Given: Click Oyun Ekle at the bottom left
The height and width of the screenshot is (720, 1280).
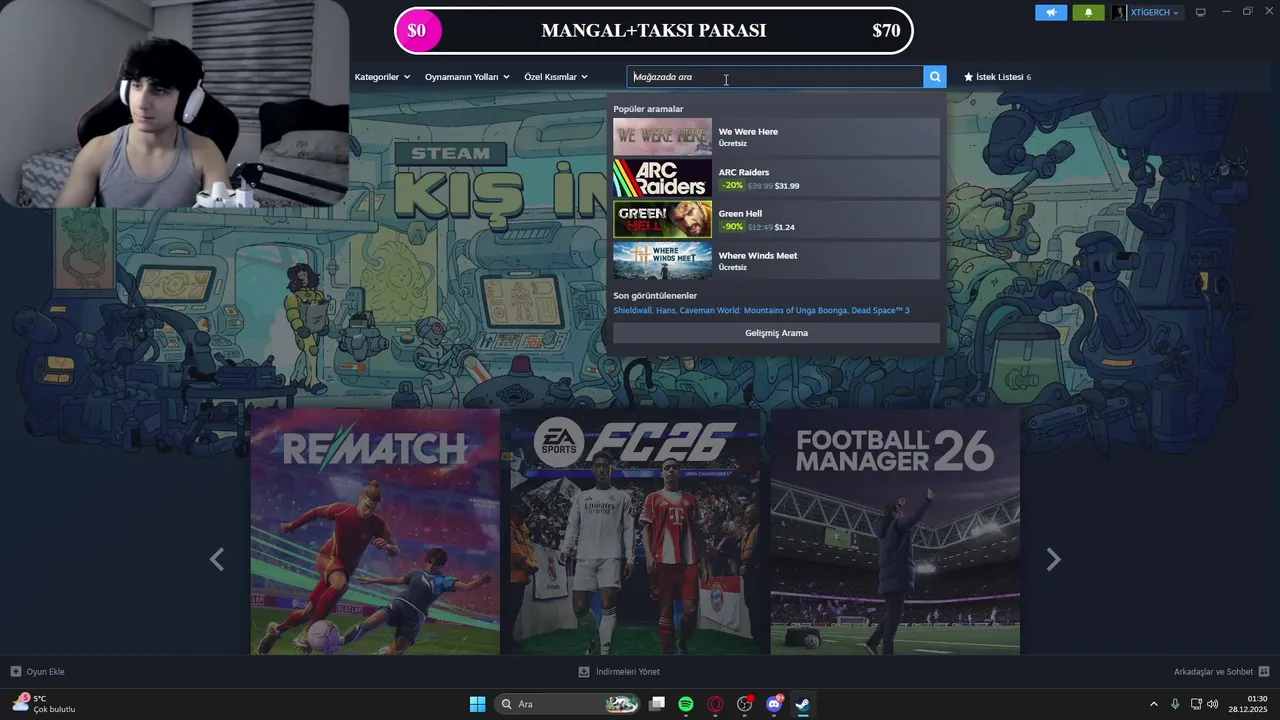Looking at the screenshot, I should point(45,672).
